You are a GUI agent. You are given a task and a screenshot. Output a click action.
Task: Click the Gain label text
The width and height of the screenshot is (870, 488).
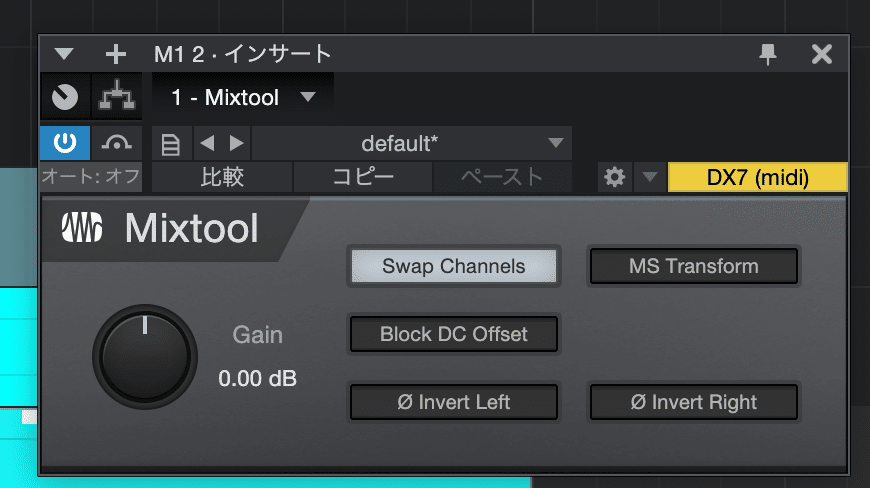pyautogui.click(x=257, y=335)
